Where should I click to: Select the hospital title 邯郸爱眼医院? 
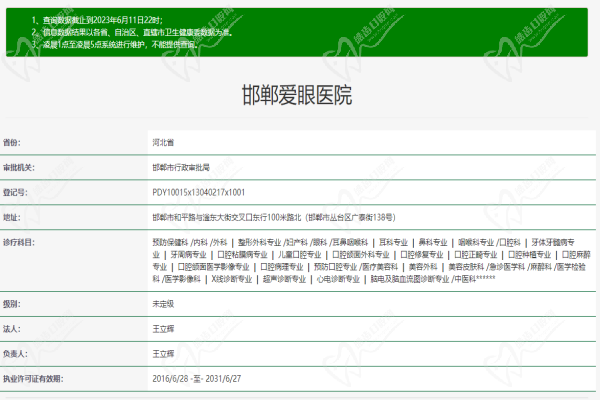click(x=297, y=95)
